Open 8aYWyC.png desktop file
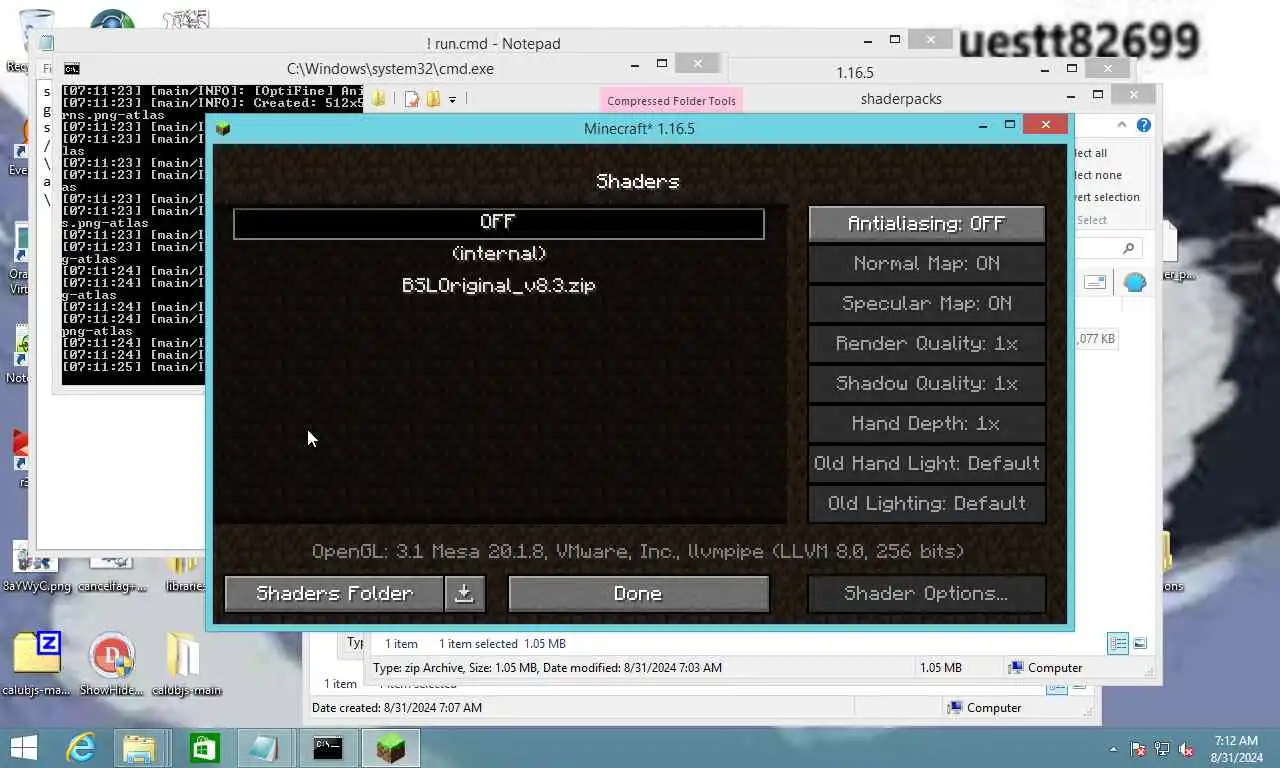The height and width of the screenshot is (768, 1280). click(x=37, y=566)
